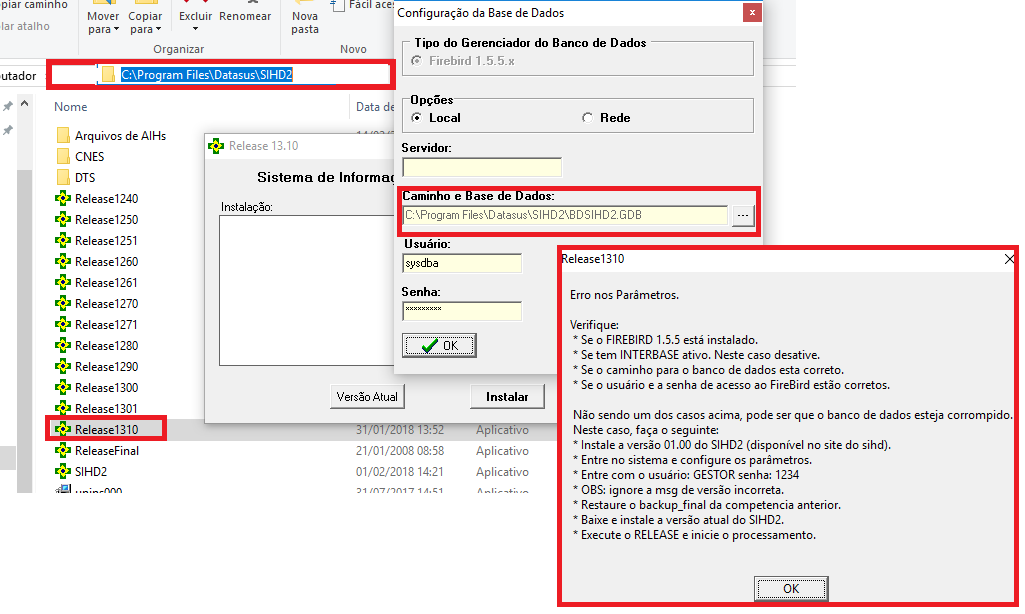1025x614 pixels.
Task: Click the Arquivos de AIHs folder icon
Action: pyautogui.click(x=63, y=136)
